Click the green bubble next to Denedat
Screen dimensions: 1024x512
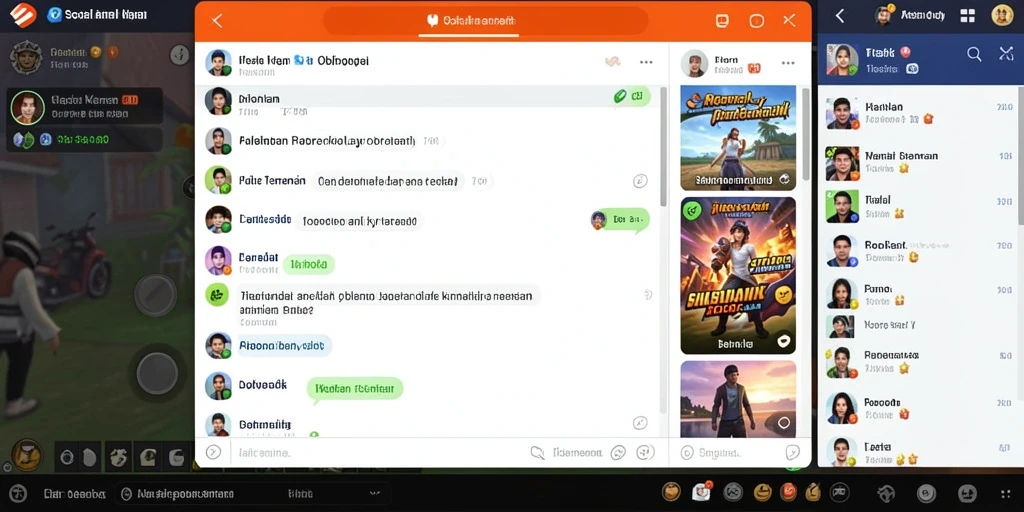308,264
